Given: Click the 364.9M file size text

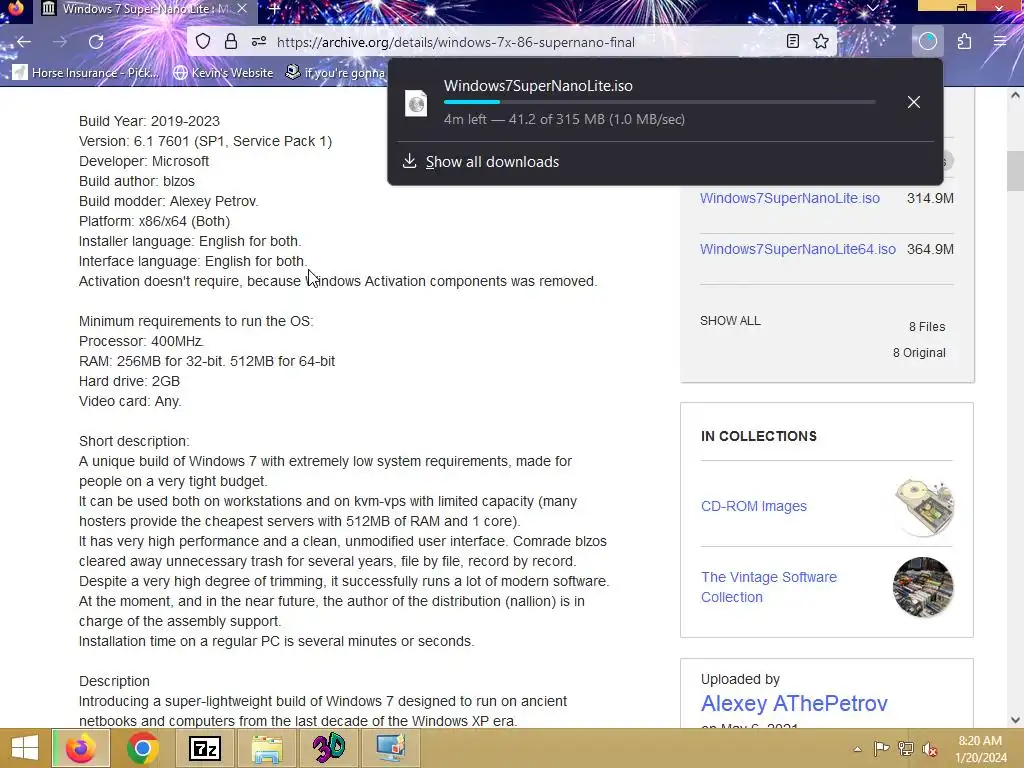Looking at the screenshot, I should [x=930, y=249].
